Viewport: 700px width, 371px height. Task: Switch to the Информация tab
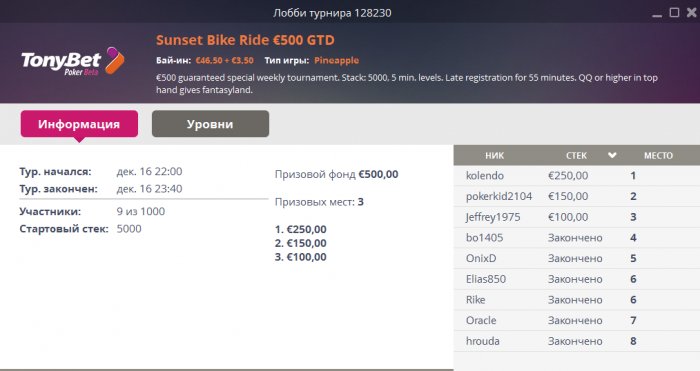coord(79,124)
